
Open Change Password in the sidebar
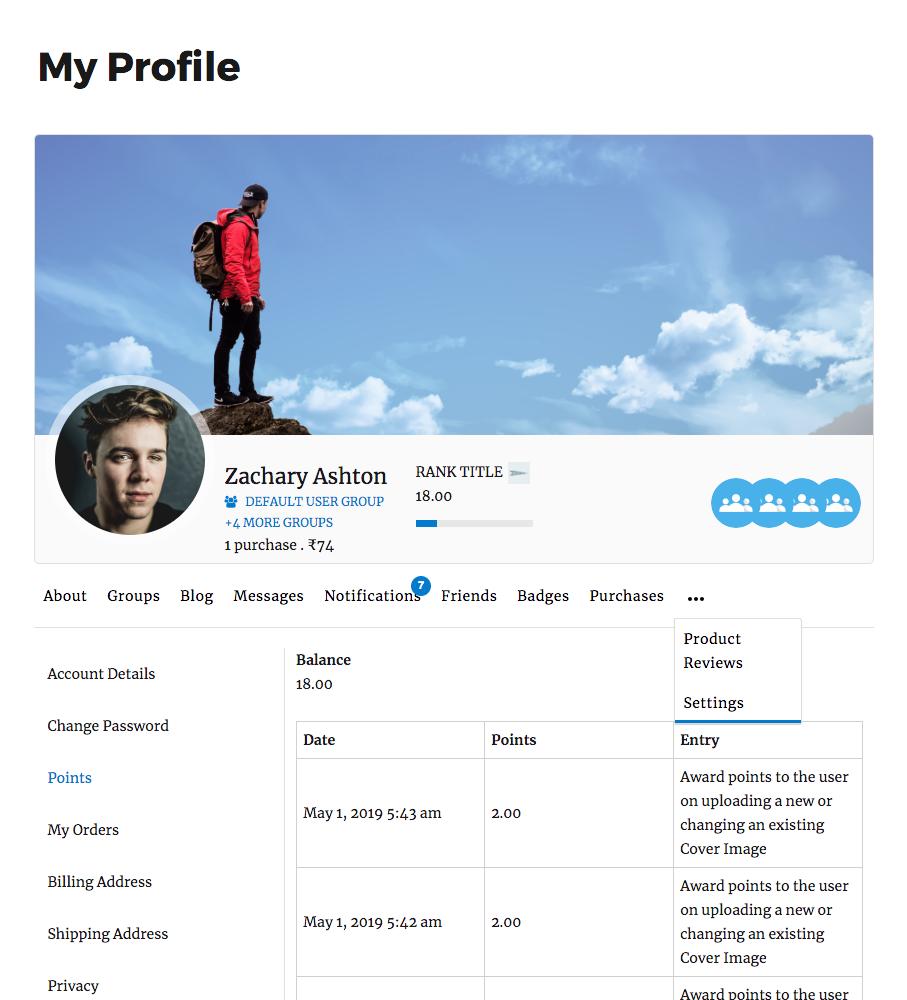pyautogui.click(x=108, y=726)
